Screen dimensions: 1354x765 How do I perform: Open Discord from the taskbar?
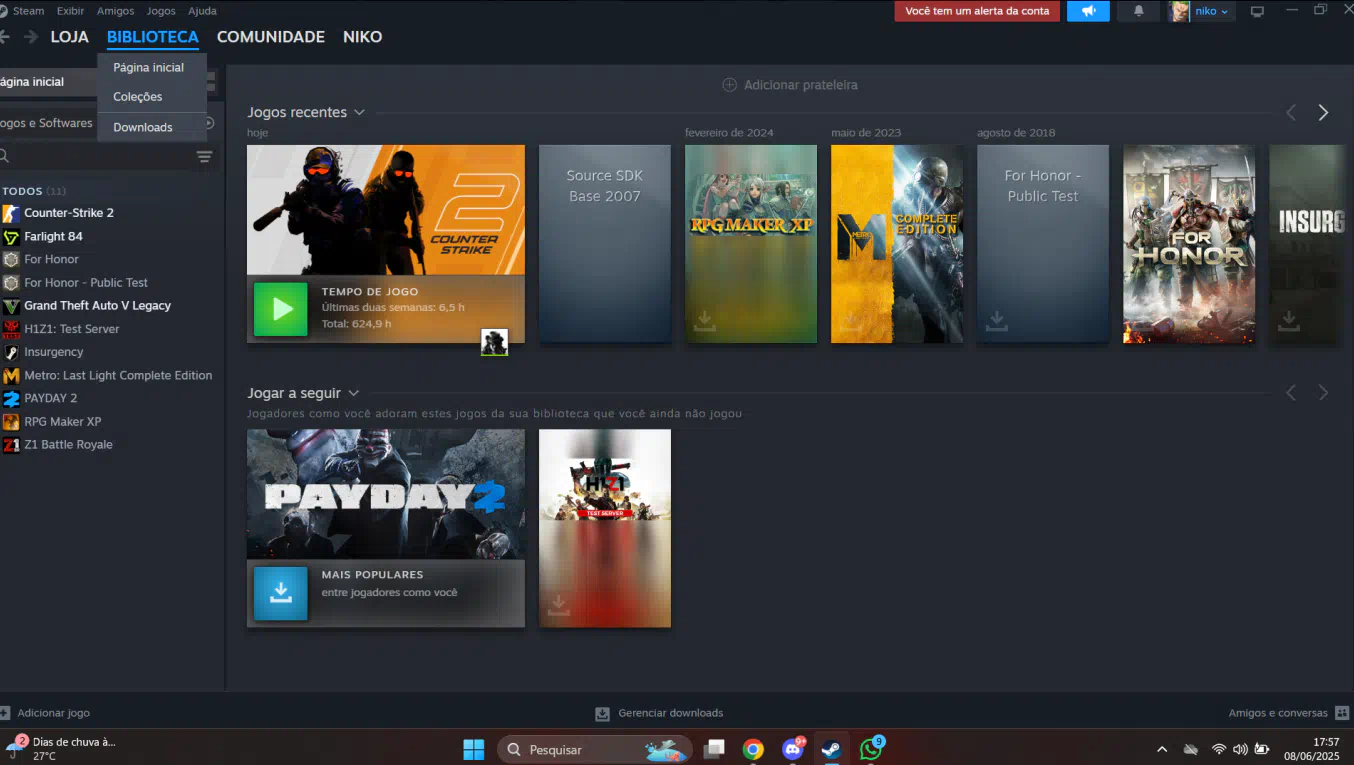793,749
